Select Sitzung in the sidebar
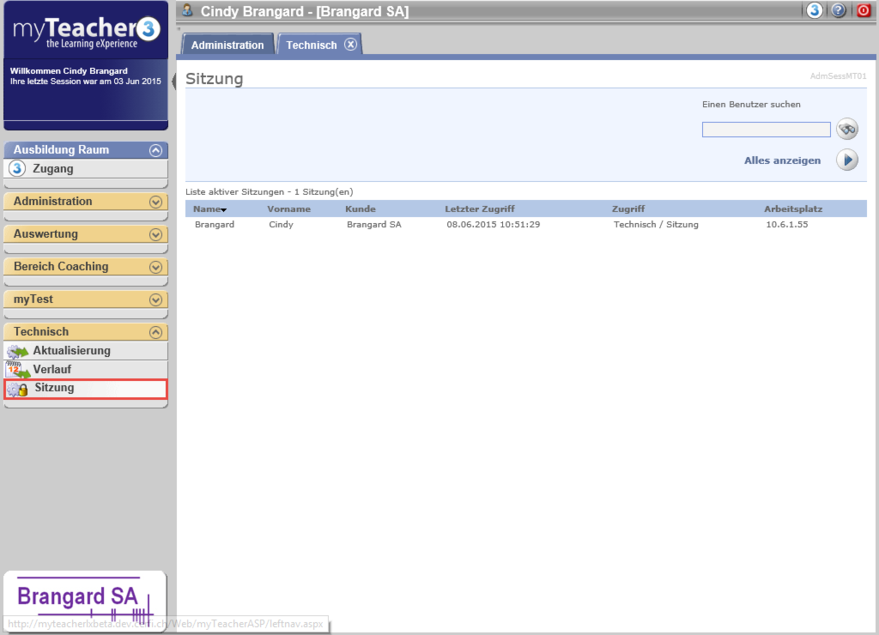879x635 pixels. click(x=54, y=388)
